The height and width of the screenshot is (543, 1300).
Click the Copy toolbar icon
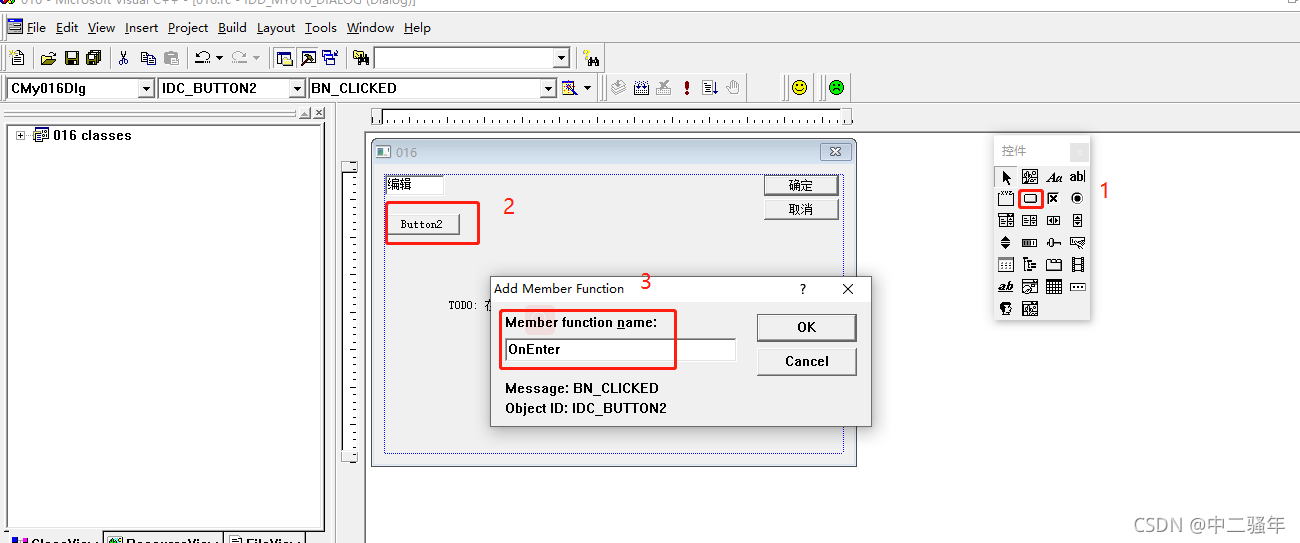(148, 58)
